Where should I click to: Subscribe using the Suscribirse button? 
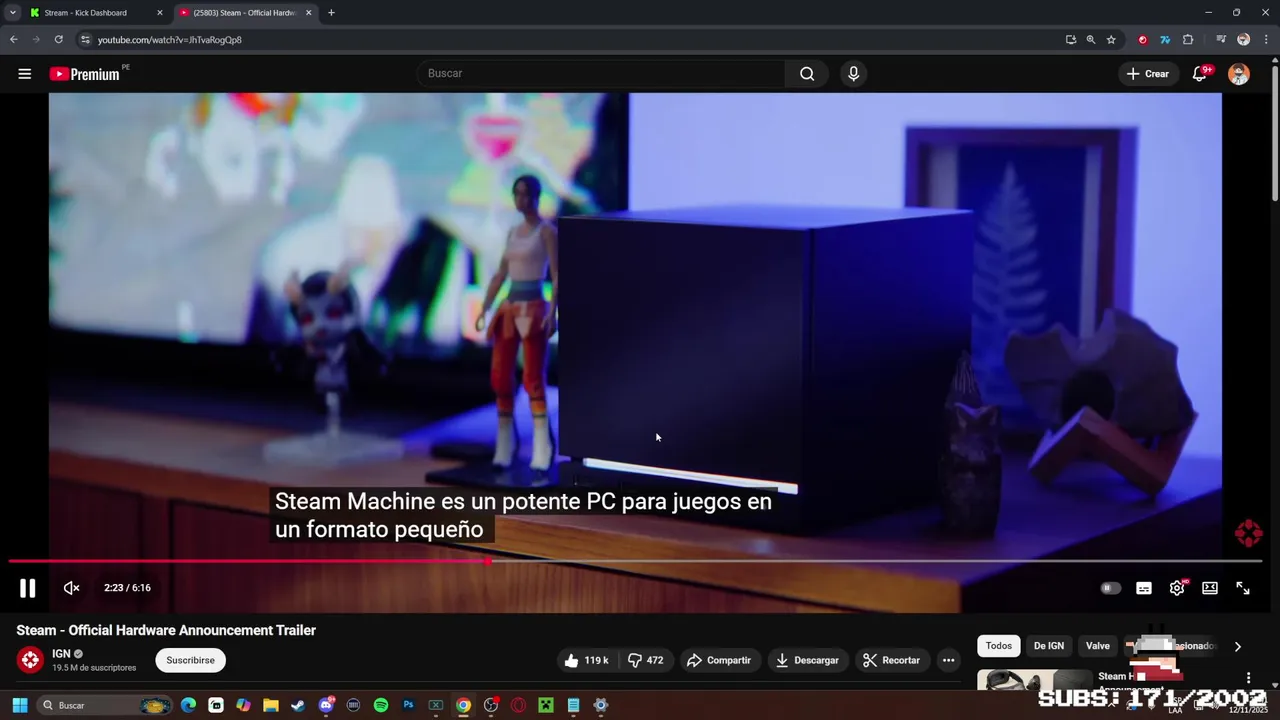(190, 660)
